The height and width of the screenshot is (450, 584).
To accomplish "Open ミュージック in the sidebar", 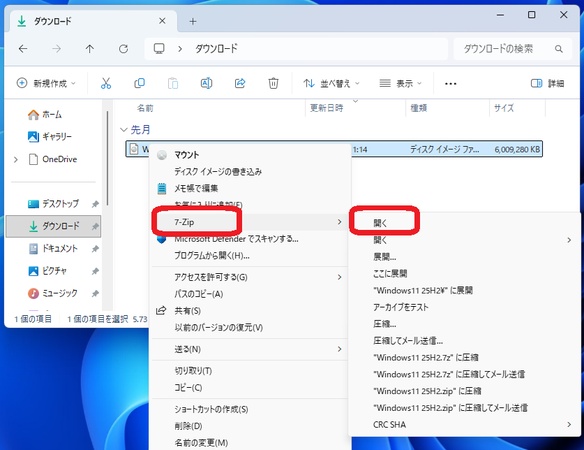I will point(53,293).
